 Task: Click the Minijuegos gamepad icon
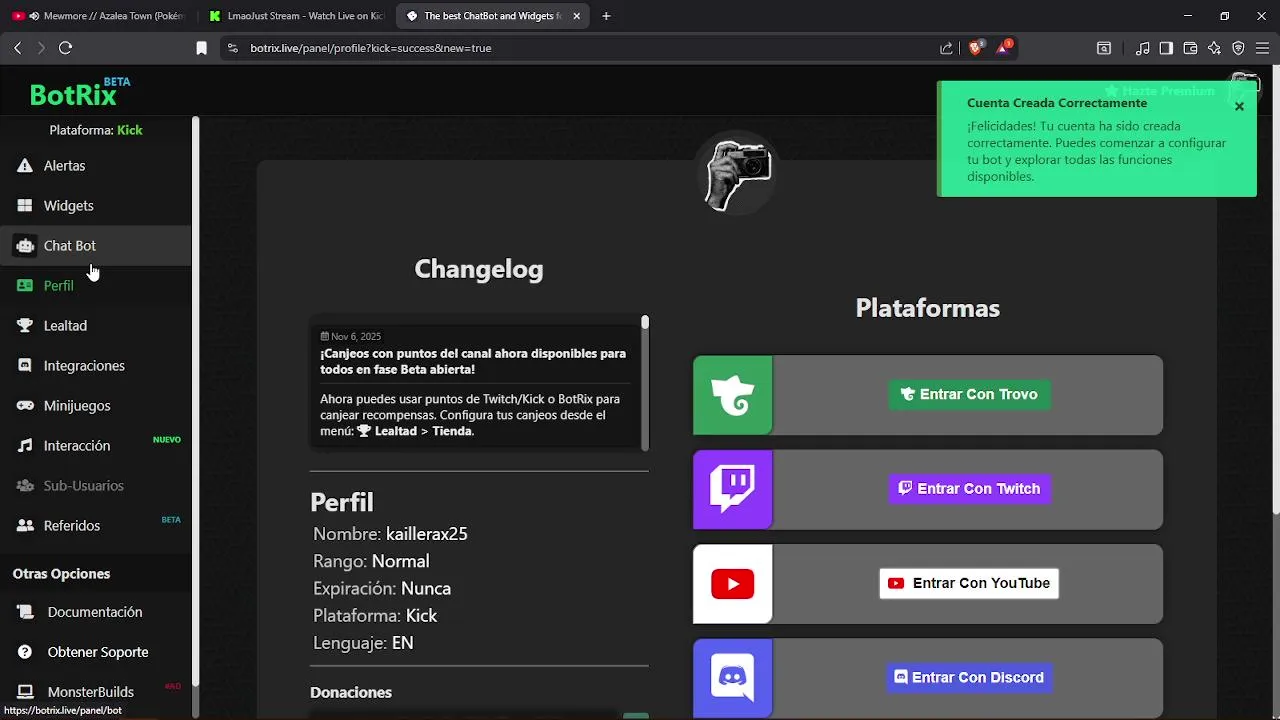[x=25, y=406]
